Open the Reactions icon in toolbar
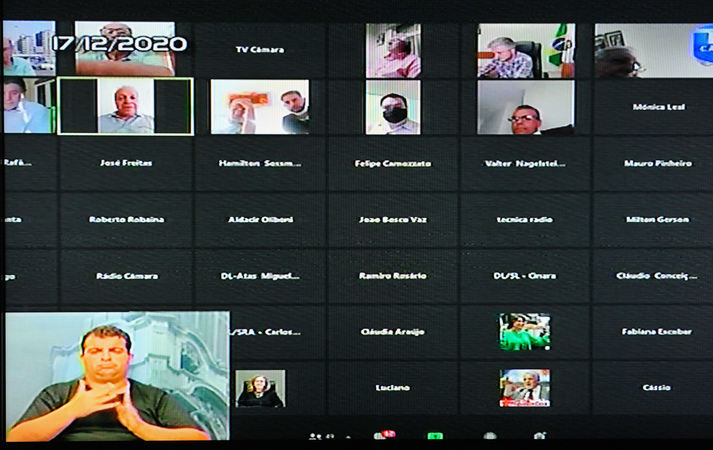This screenshot has height=450, width=713. coord(540,436)
